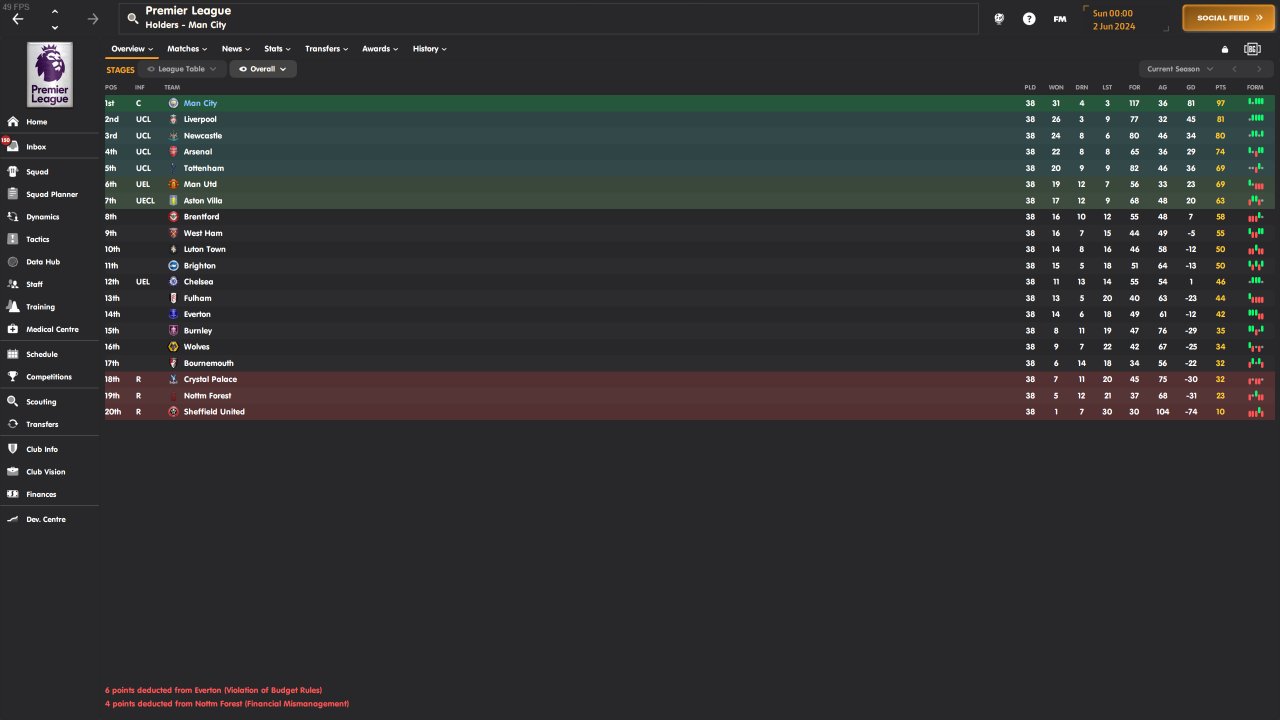Open the Transfers tab in the top bar
1280x720 pixels.
click(x=327, y=49)
